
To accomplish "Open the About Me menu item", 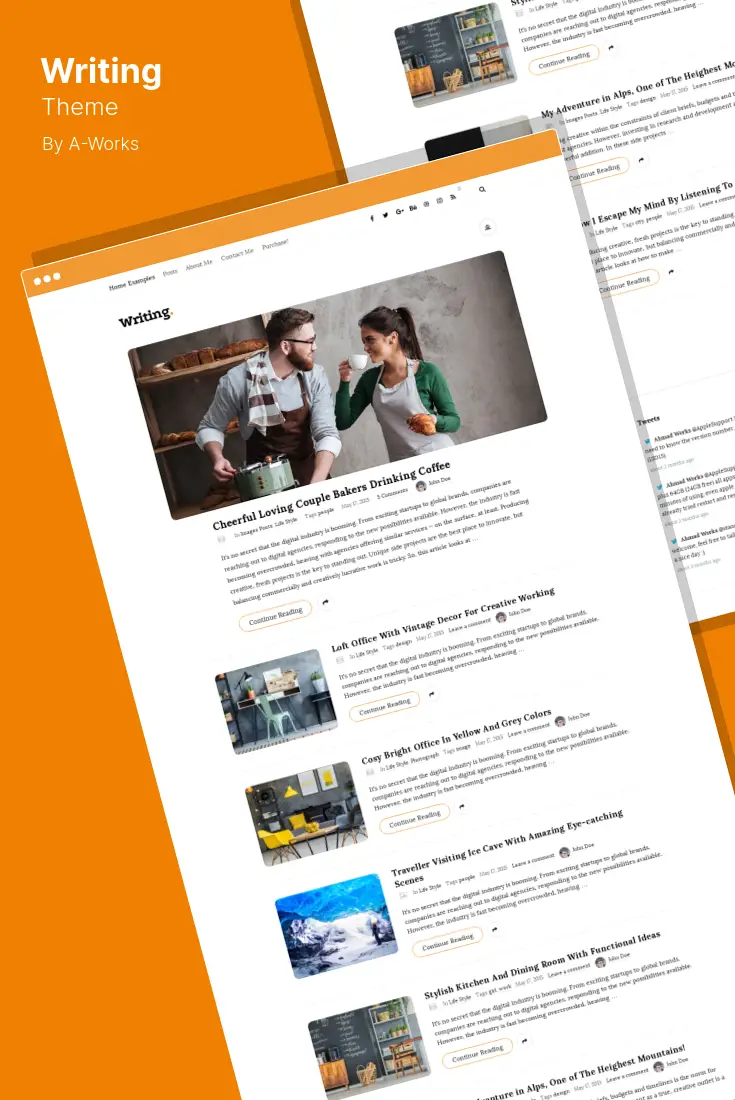I will point(198,264).
